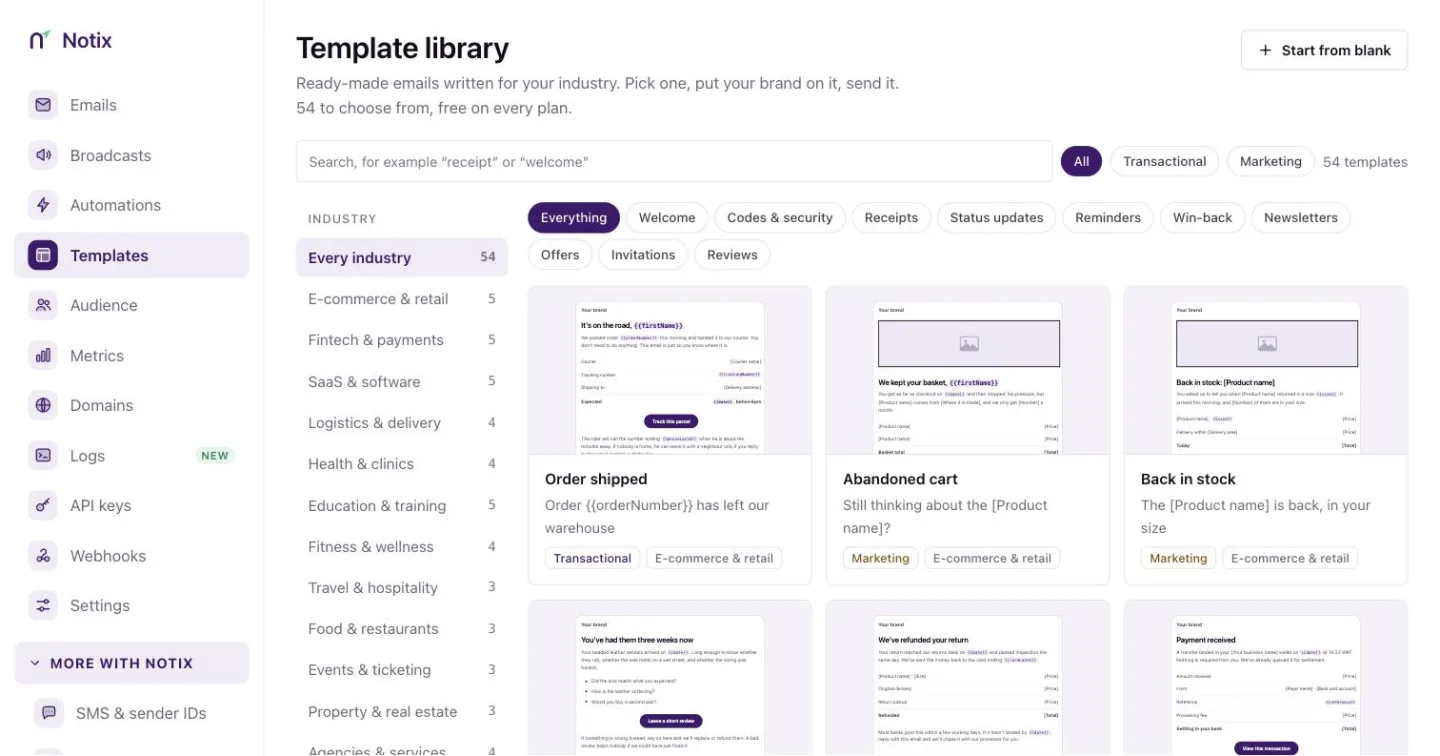Select Every industry in the list
Screen dimensions: 1440x756
(x=402, y=257)
